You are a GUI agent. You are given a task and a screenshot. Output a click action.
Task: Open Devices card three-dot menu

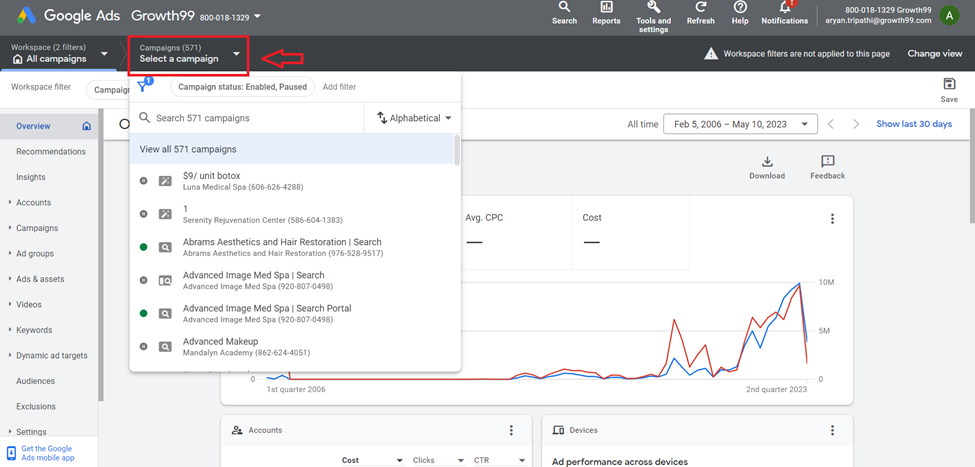(832, 430)
